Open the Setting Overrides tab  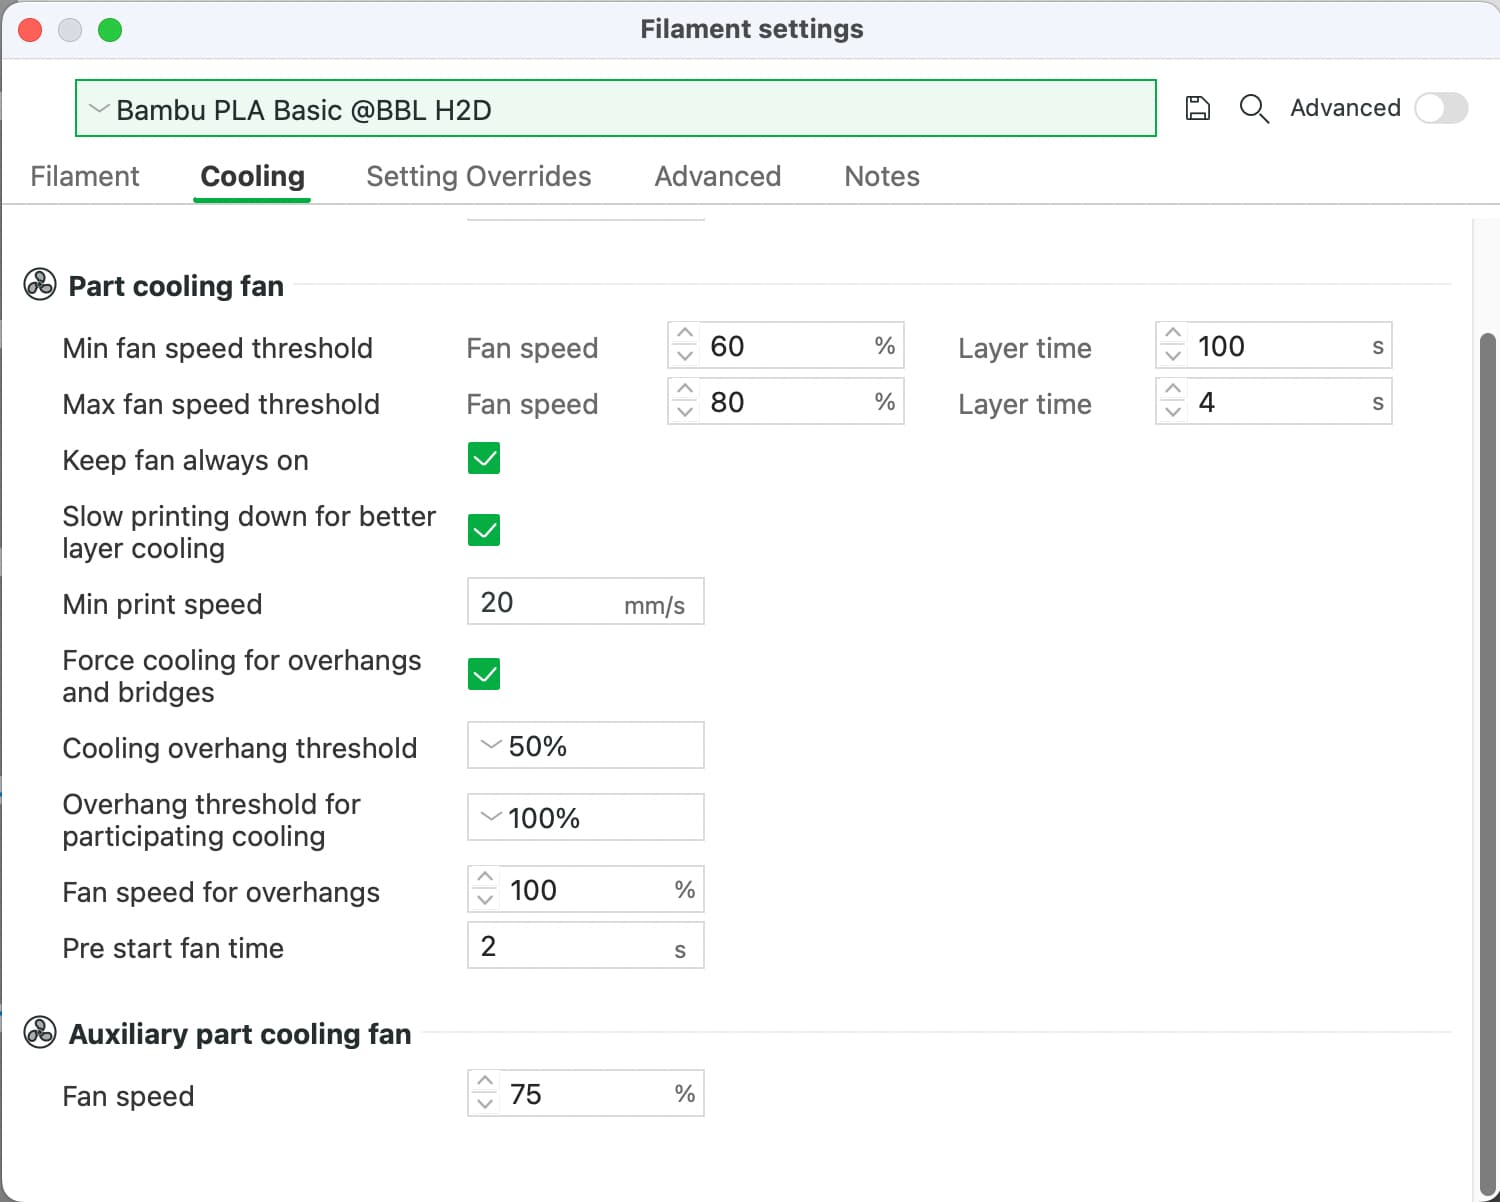click(478, 176)
